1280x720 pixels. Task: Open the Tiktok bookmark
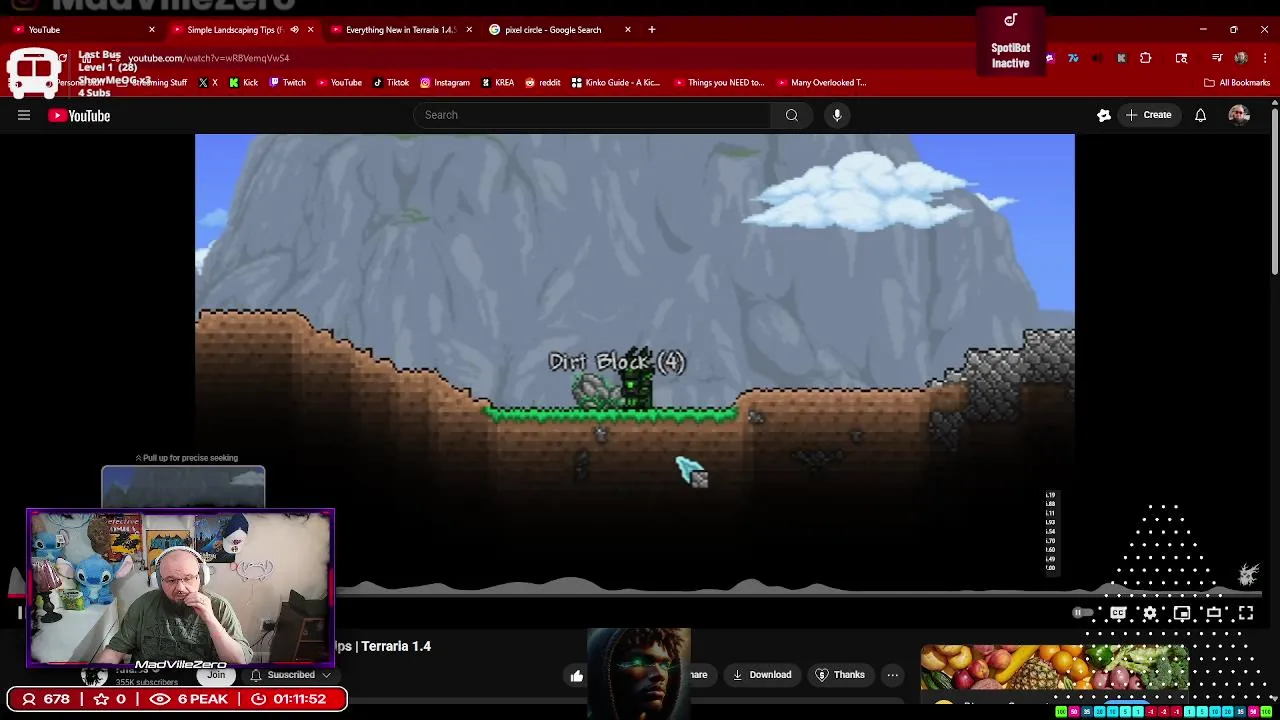pyautogui.click(x=391, y=83)
